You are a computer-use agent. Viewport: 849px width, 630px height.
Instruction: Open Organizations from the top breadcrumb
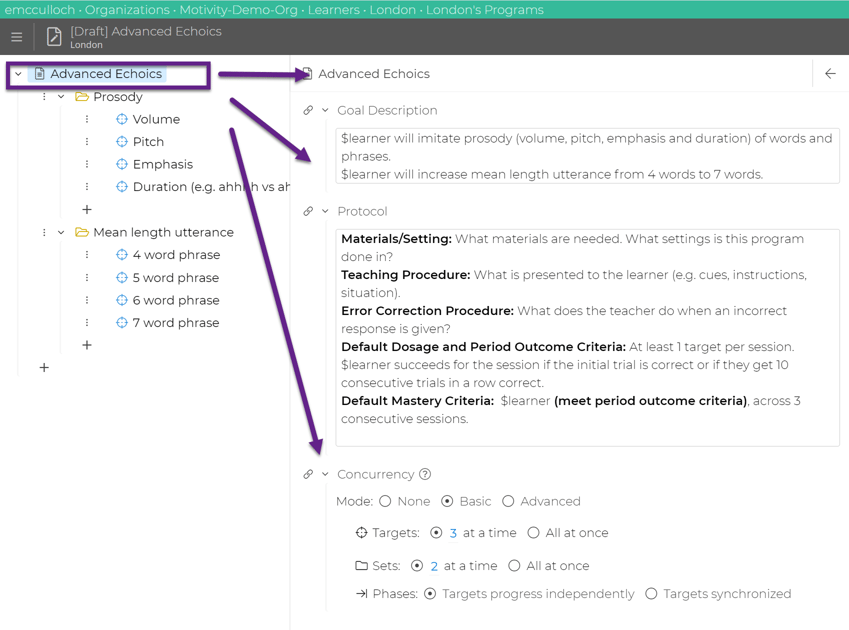pos(125,8)
